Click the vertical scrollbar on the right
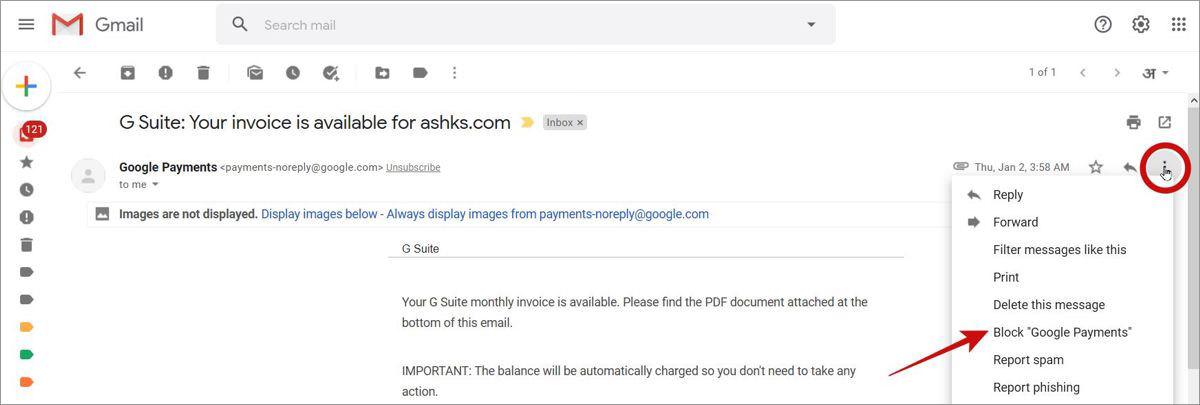The width and height of the screenshot is (1200, 405). 1192,248
